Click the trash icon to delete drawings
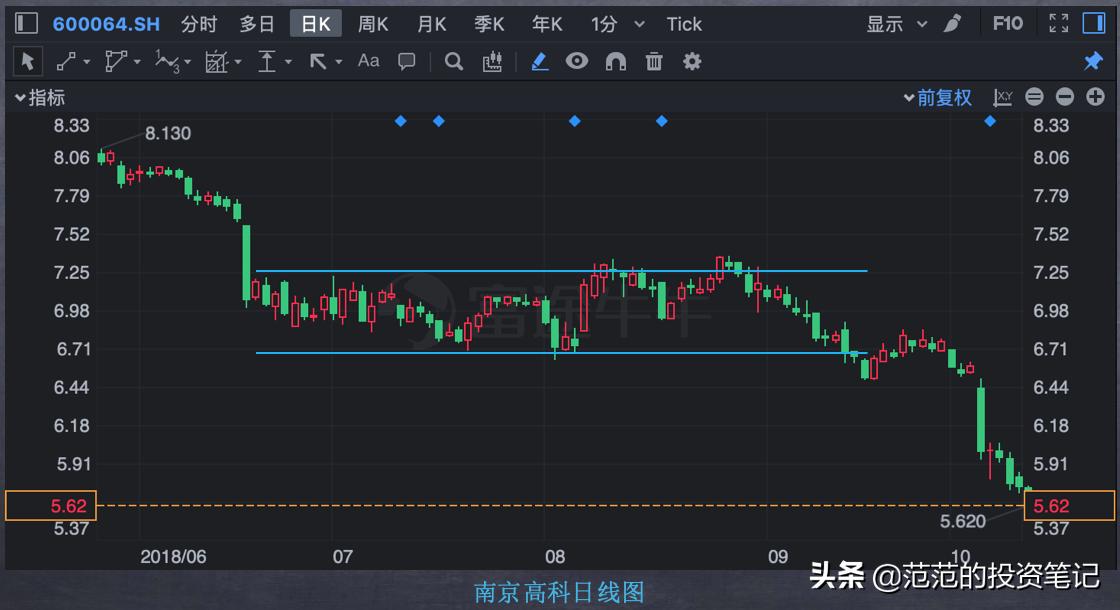The image size is (1120, 610). 653,61
